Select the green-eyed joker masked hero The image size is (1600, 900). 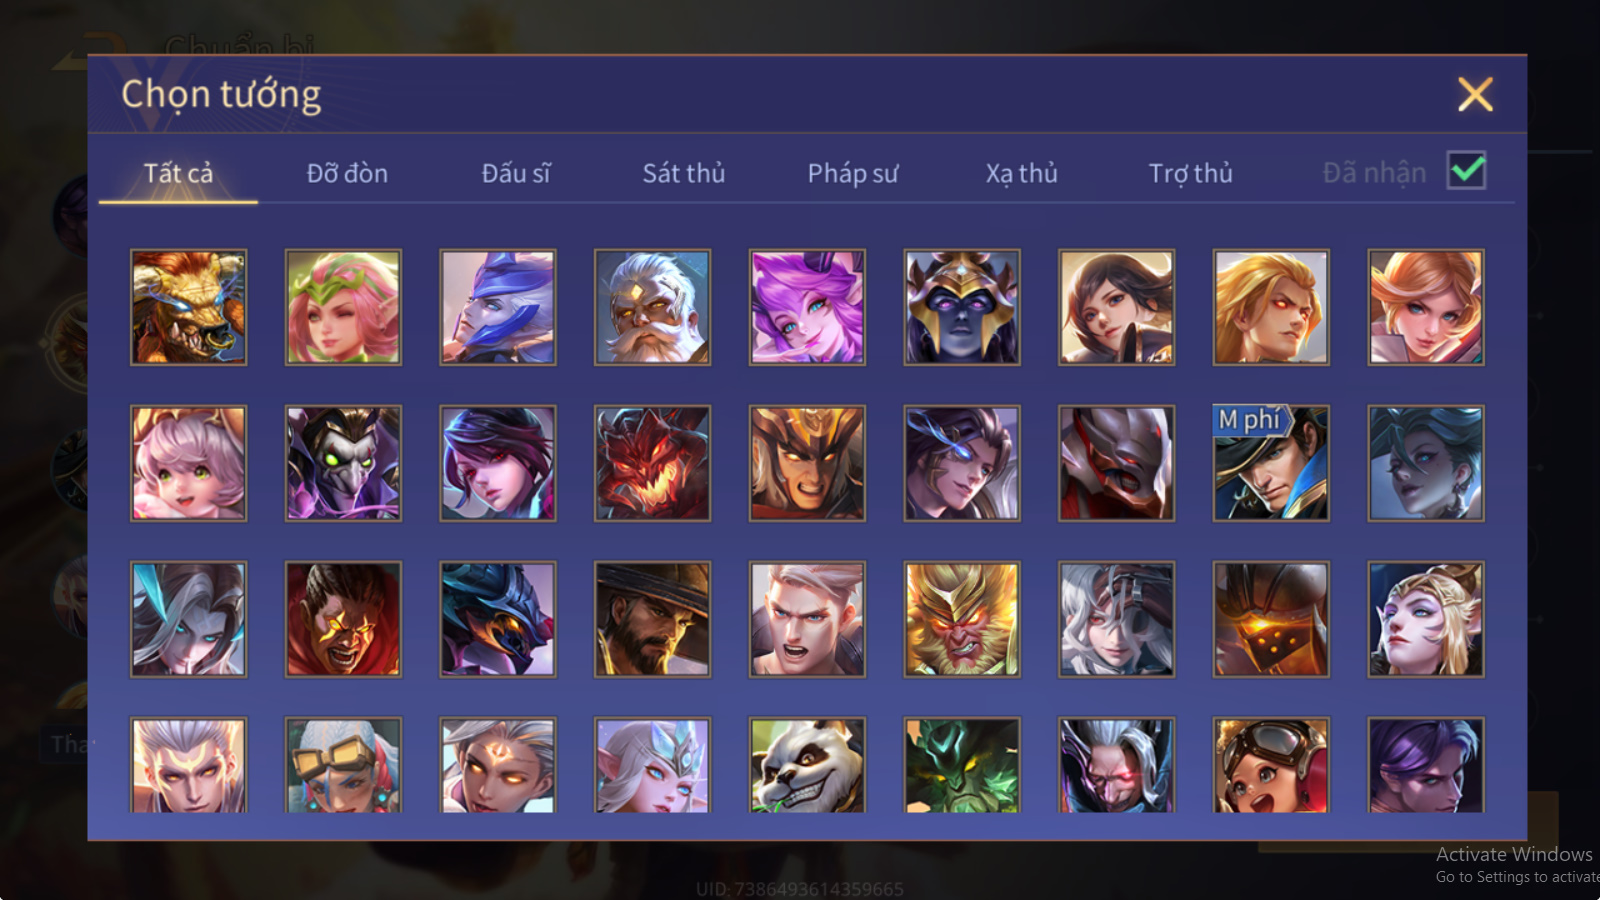click(343, 463)
